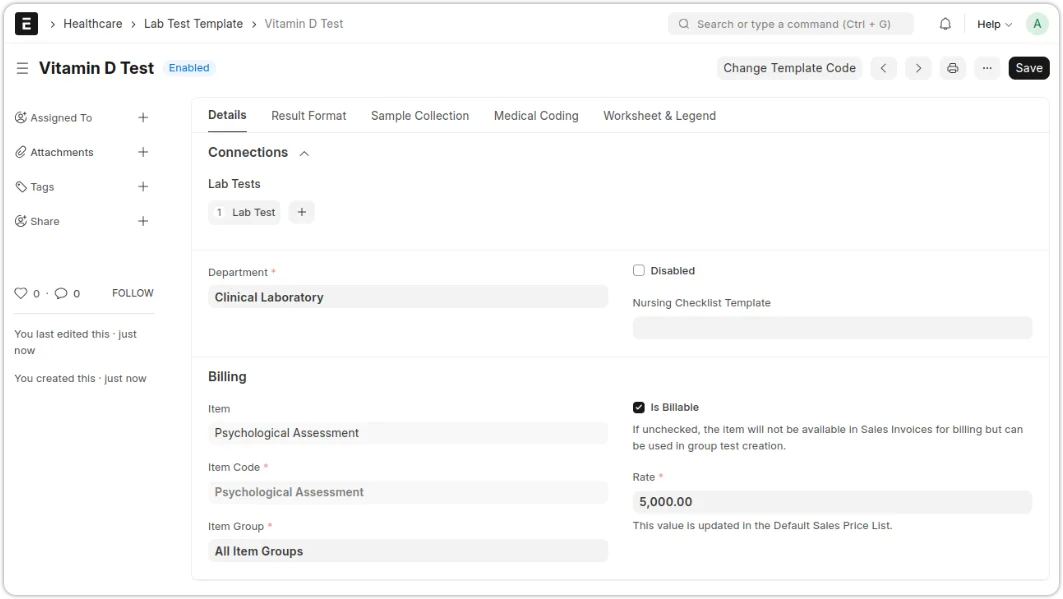Open the Help dropdown menu

click(994, 24)
